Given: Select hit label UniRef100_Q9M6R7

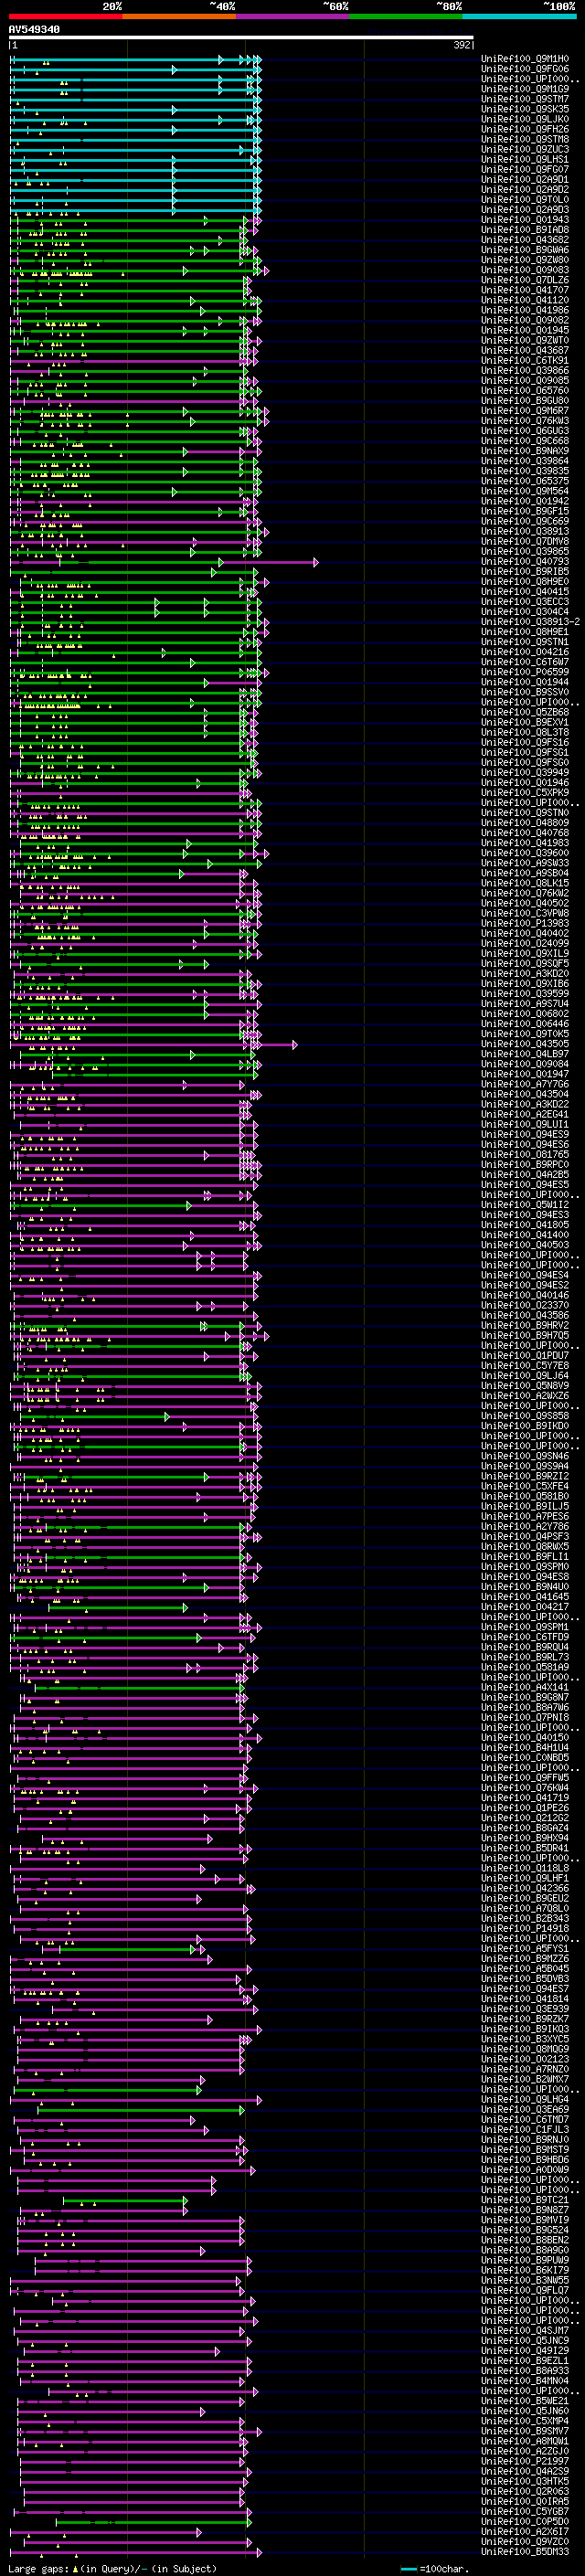Looking at the screenshot, I should (x=525, y=410).
